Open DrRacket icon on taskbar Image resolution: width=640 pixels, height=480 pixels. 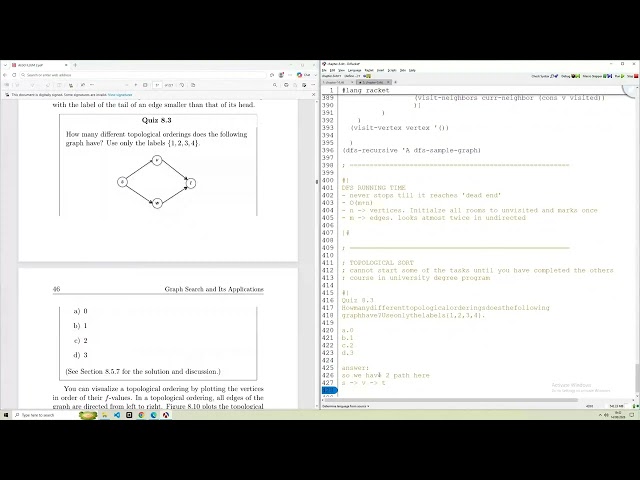click(166, 415)
